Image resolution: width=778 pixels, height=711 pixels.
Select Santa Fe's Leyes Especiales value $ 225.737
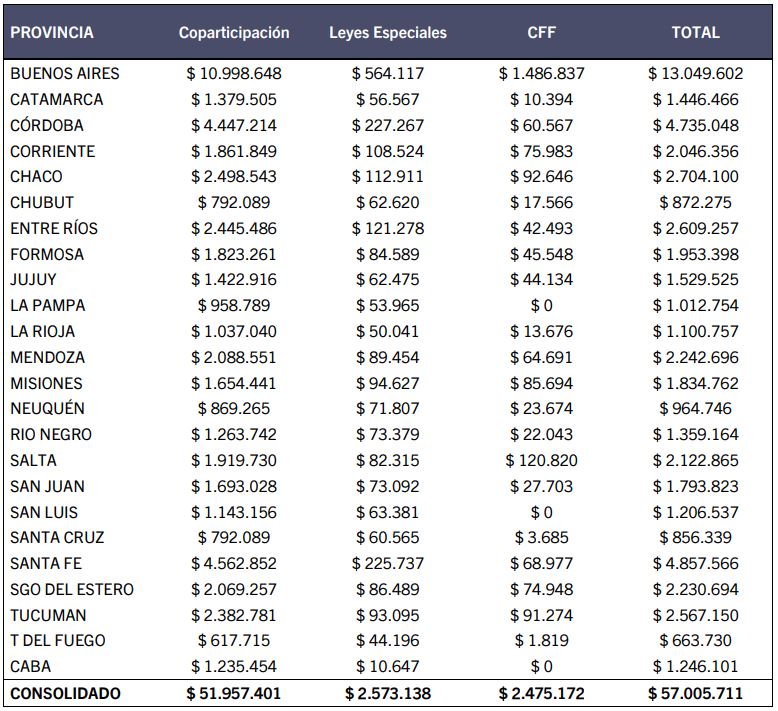coord(388,563)
